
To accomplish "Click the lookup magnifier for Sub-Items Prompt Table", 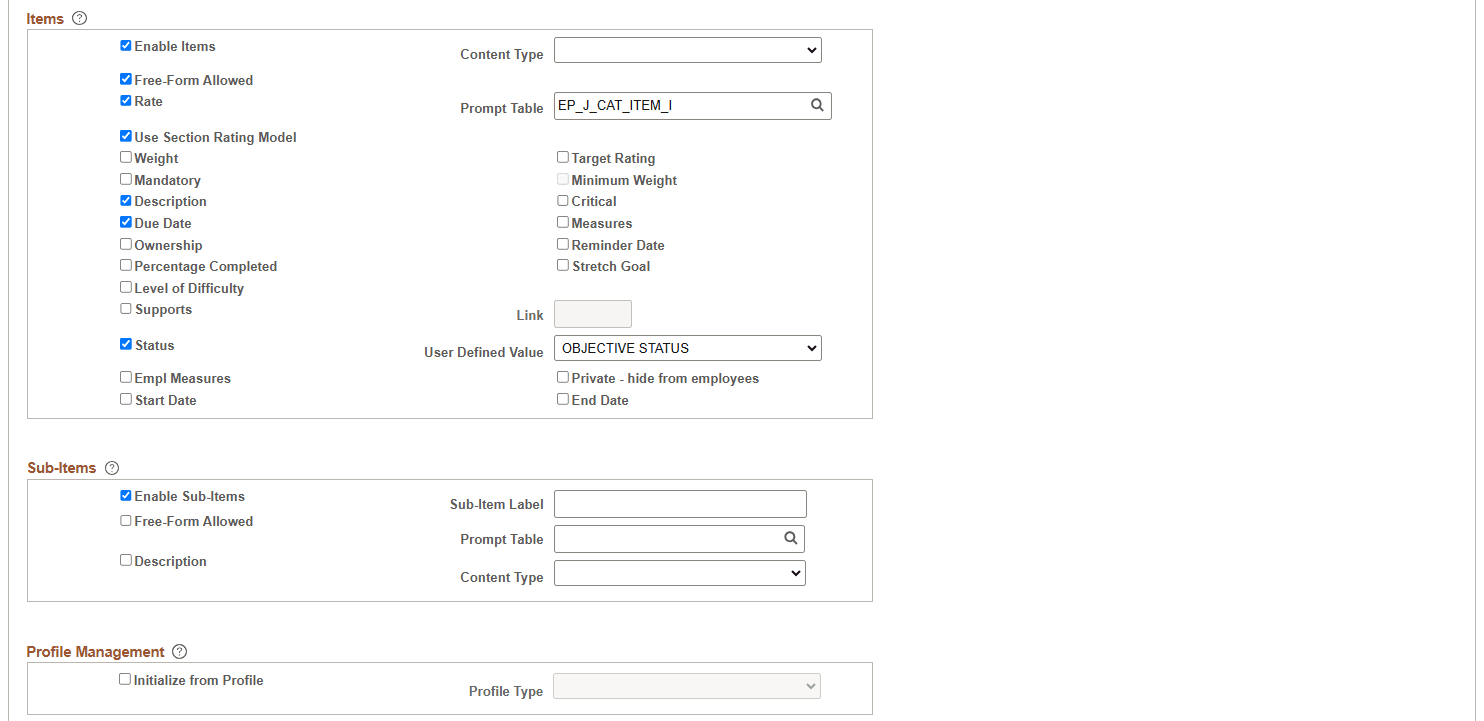I will [790, 538].
